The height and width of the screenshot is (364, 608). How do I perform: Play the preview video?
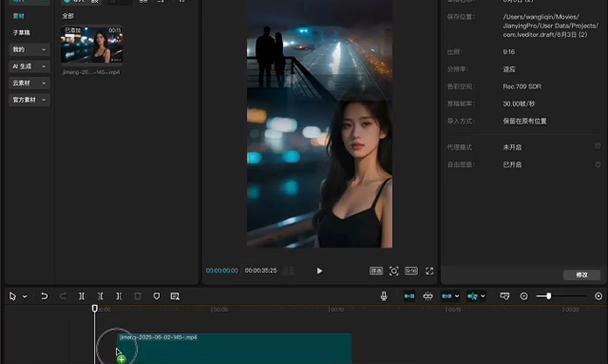click(x=319, y=271)
